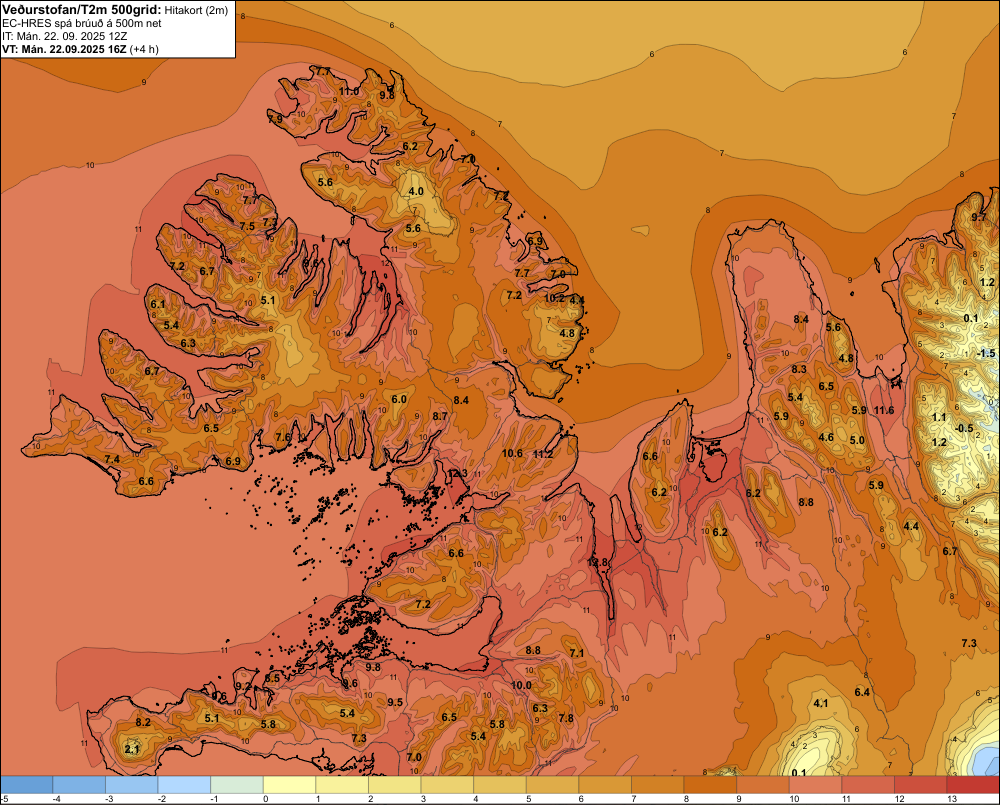The image size is (1000, 805).
Task: Click the 4.6 temperature value
Action: (x=826, y=437)
